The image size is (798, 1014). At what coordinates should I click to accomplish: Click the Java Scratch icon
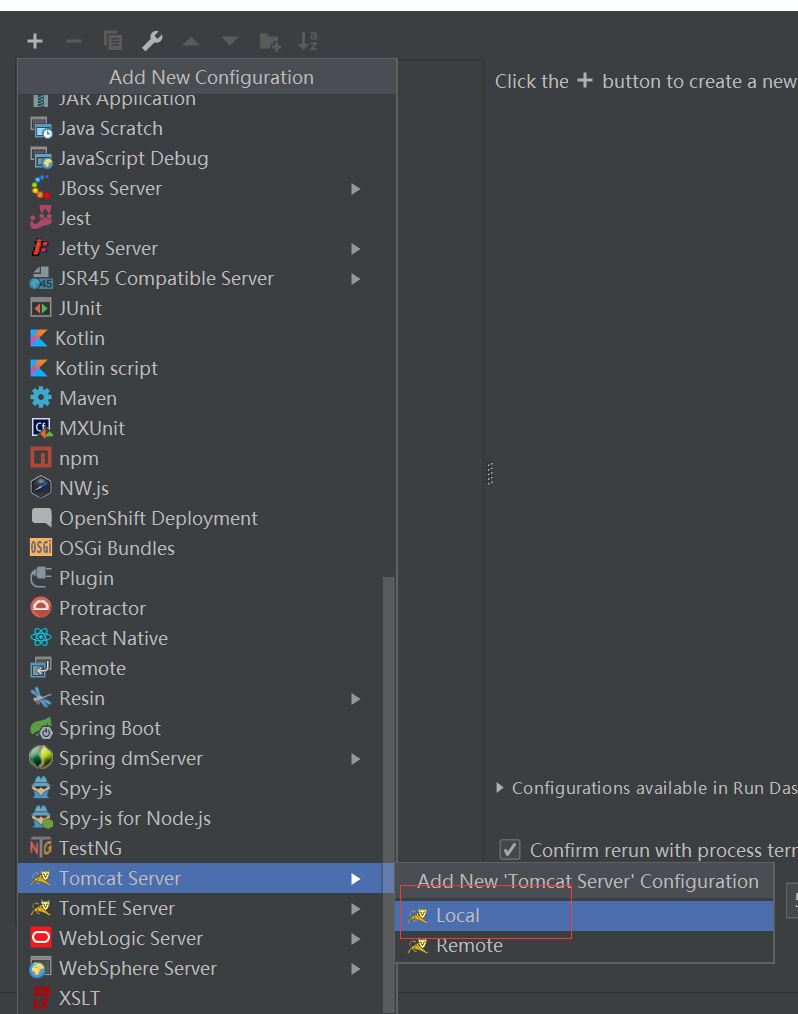pyautogui.click(x=41, y=128)
